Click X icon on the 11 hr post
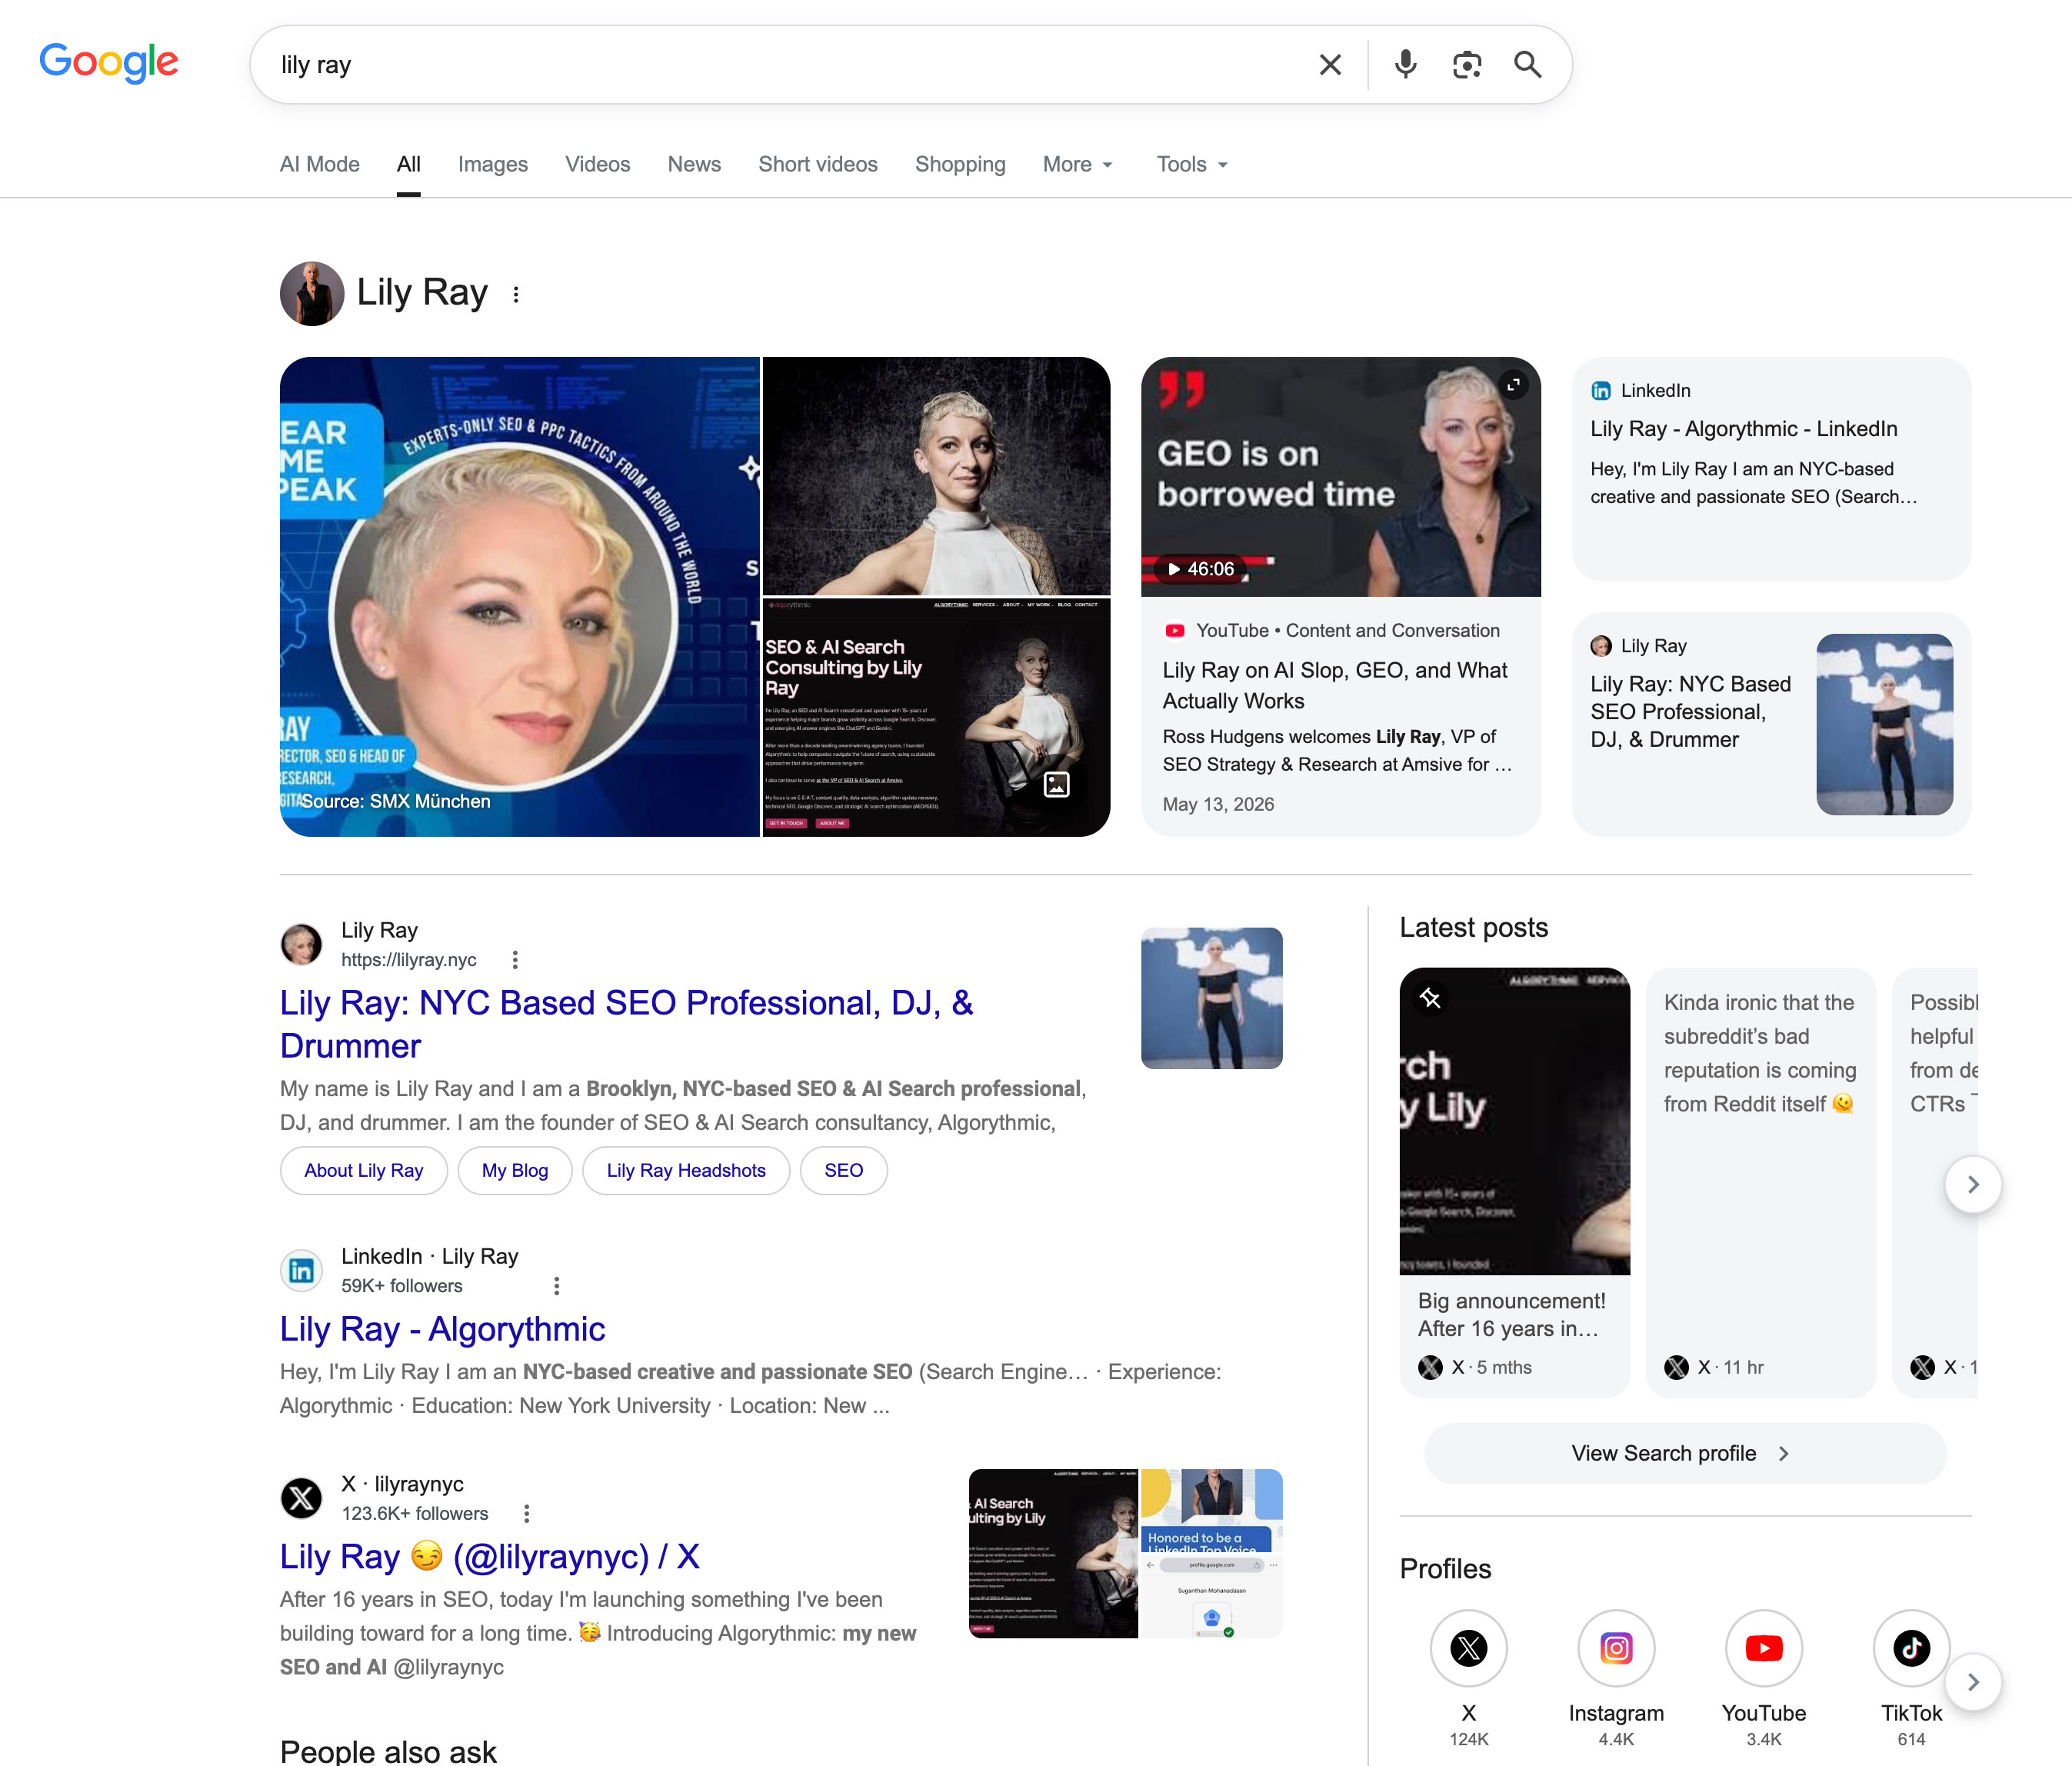The height and width of the screenshot is (1766, 2072). click(x=1677, y=1367)
